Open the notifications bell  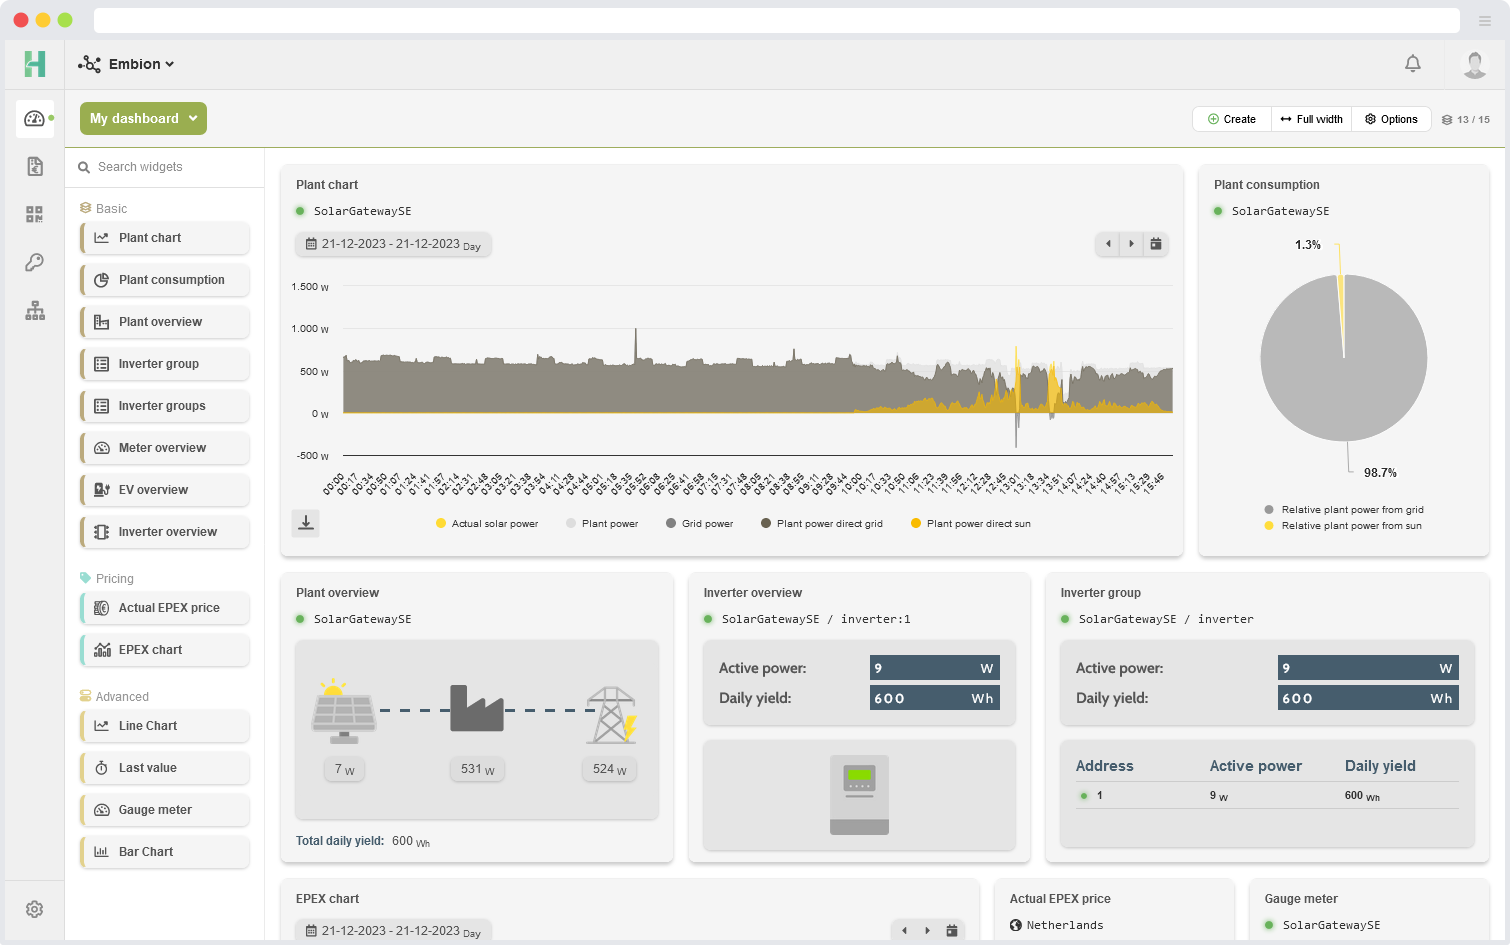[x=1412, y=64]
